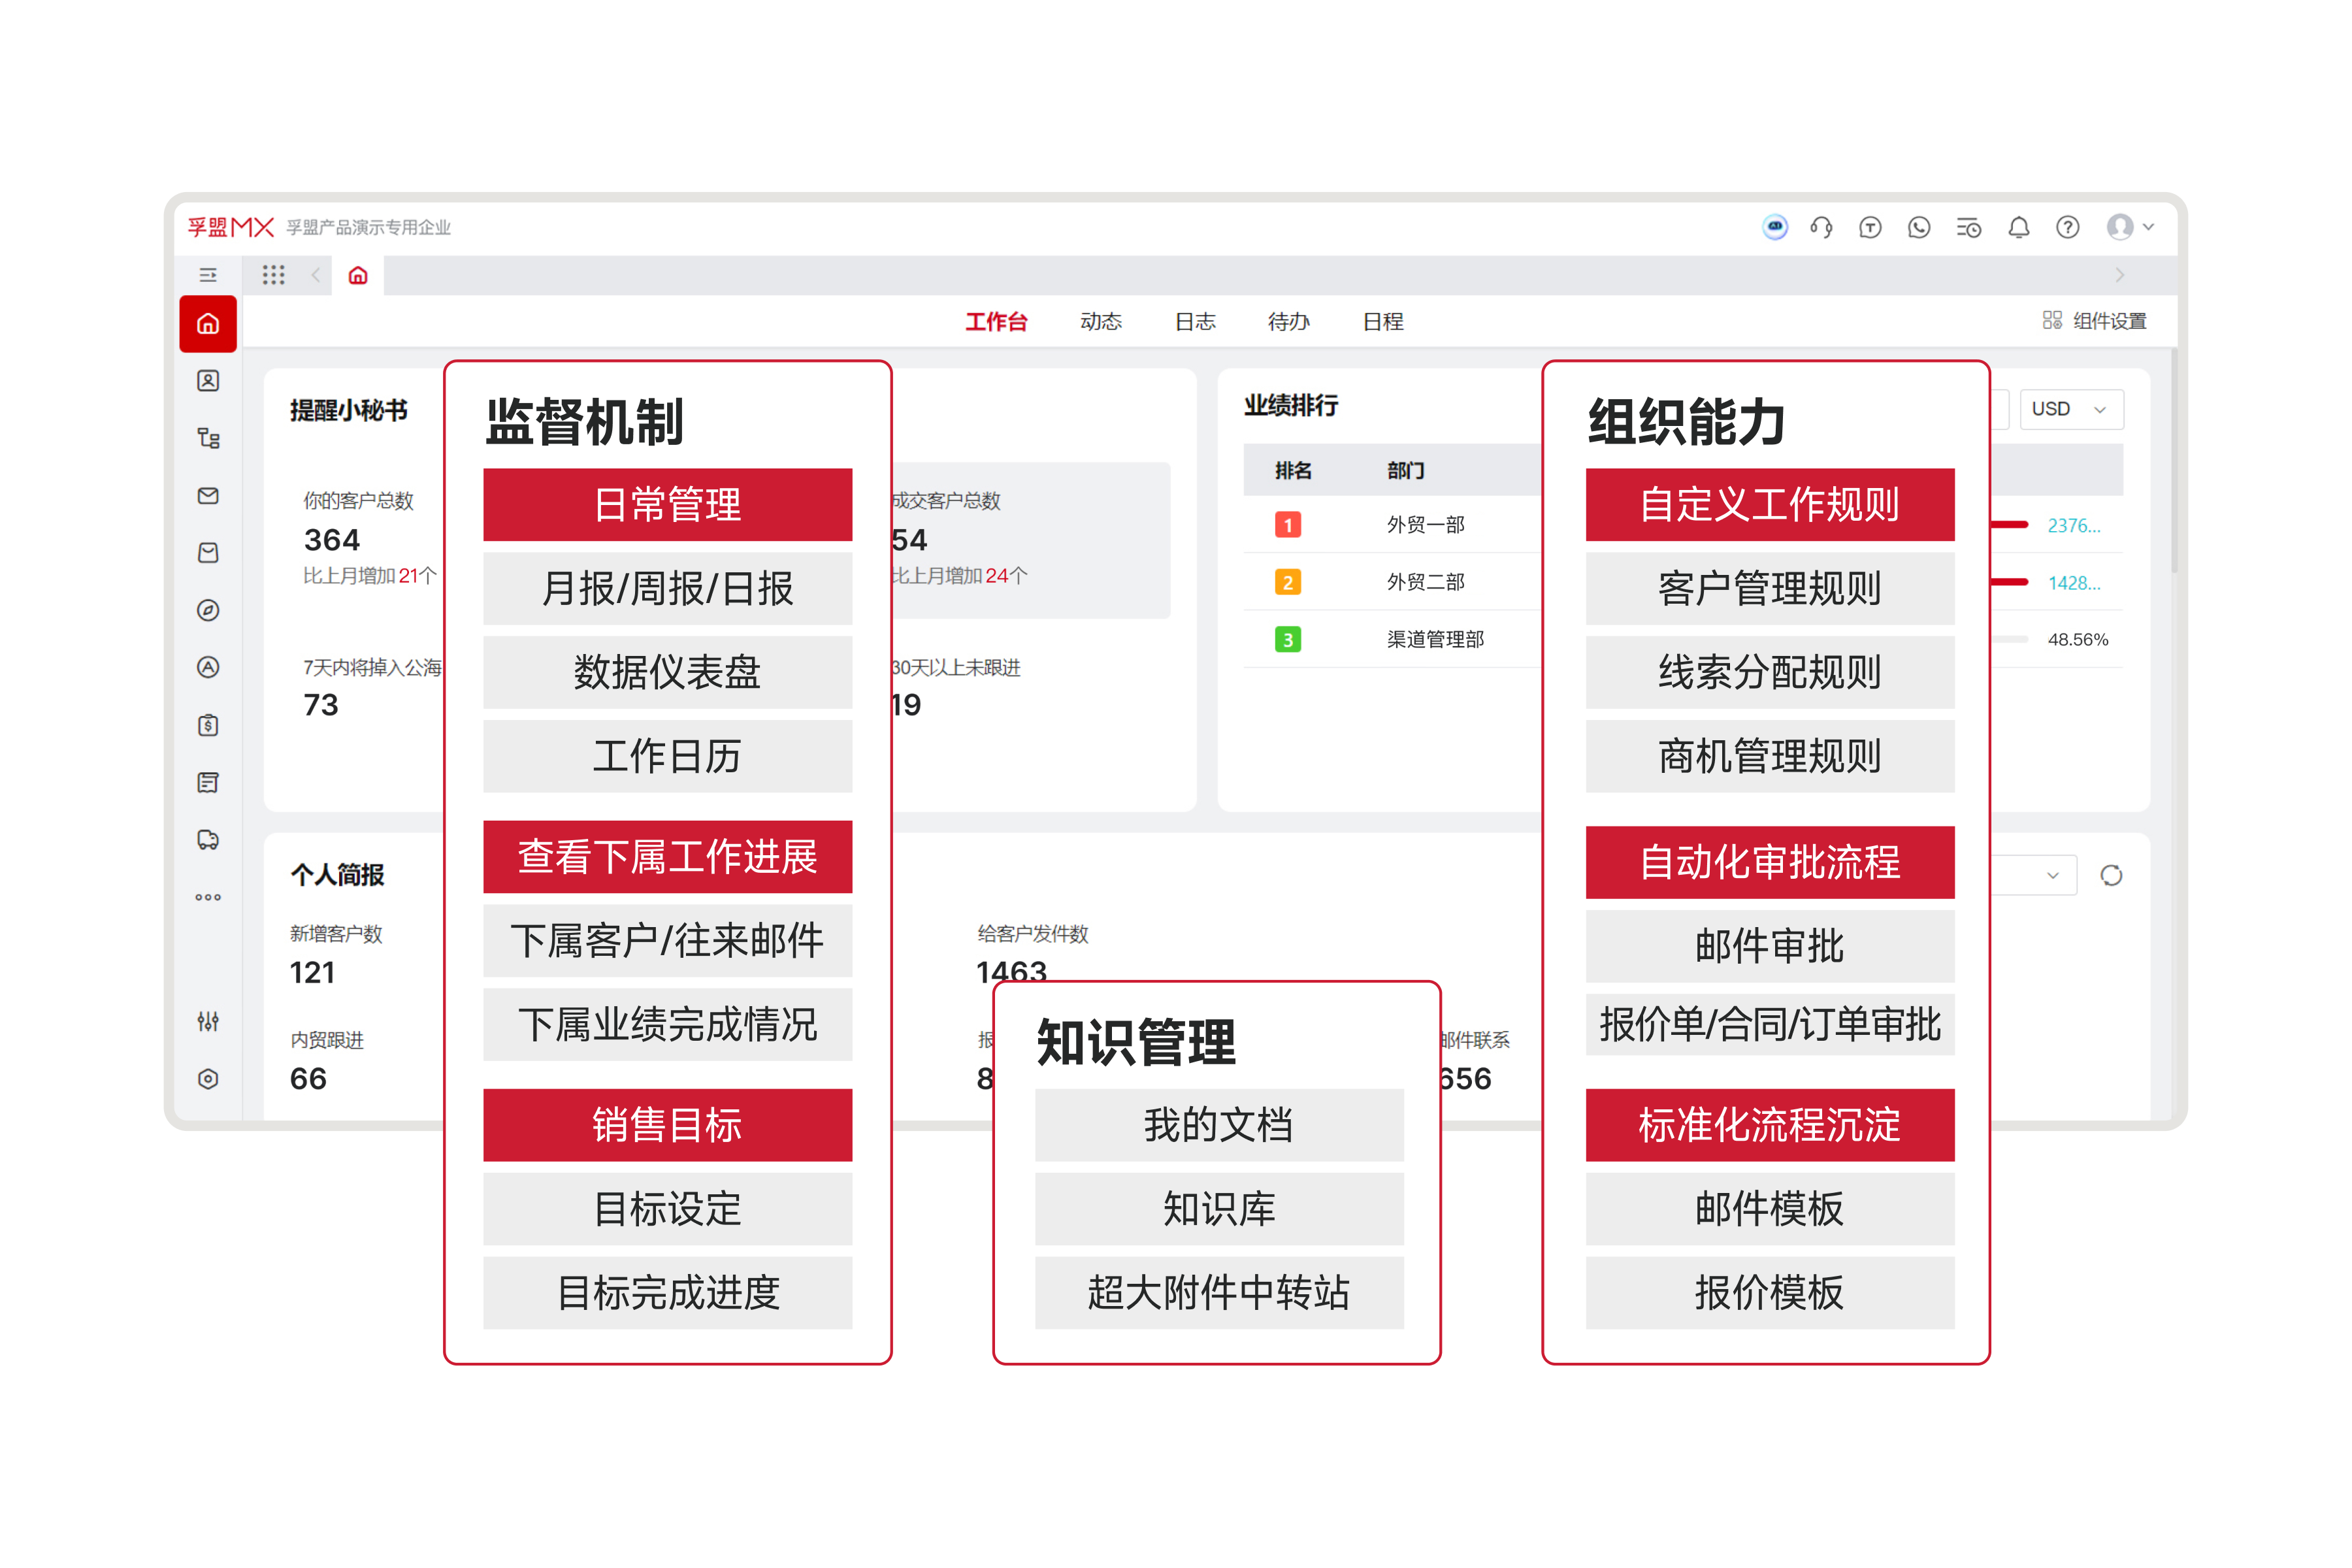Image resolution: width=2352 pixels, height=1568 pixels.
Task: Switch to the 动态 tab
Action: (1101, 321)
